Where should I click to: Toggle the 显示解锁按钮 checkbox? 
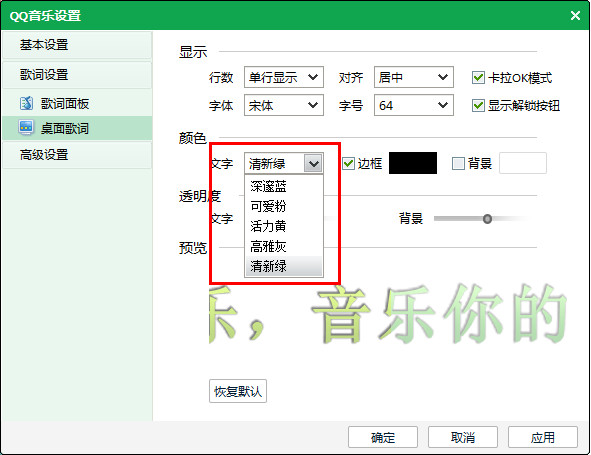478,105
